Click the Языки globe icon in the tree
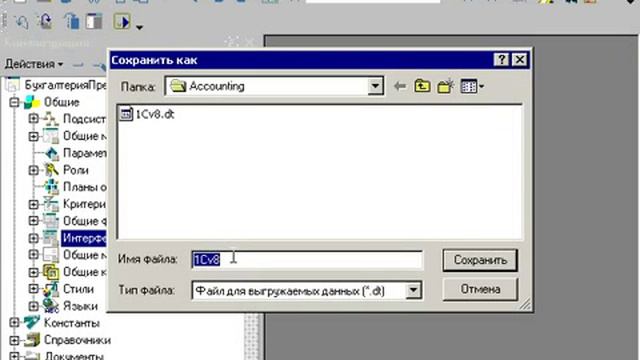640x360 pixels. (x=51, y=306)
